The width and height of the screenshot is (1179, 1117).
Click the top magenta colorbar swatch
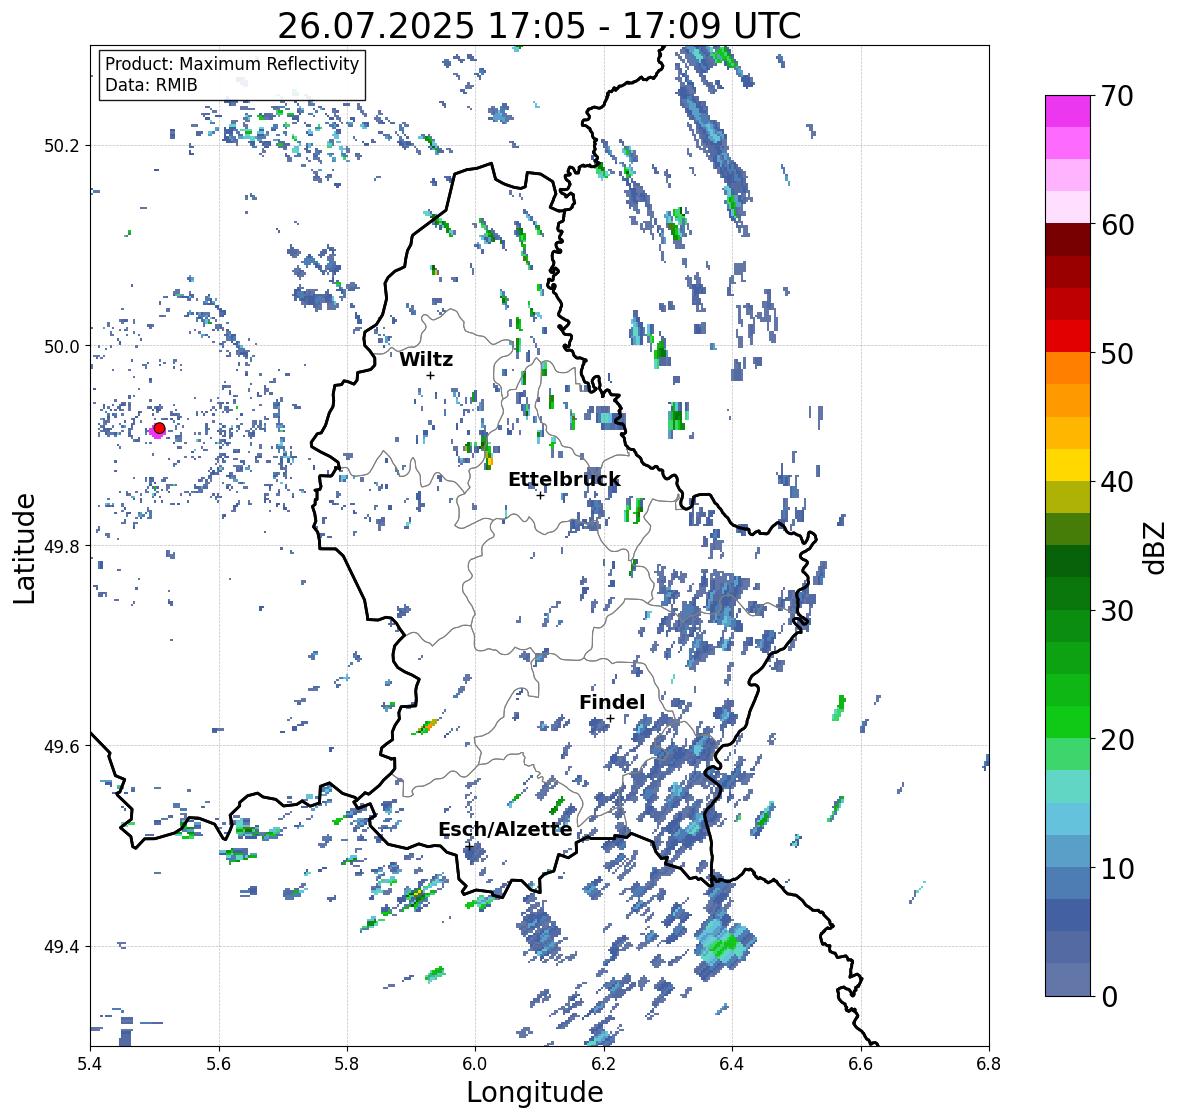[1068, 111]
